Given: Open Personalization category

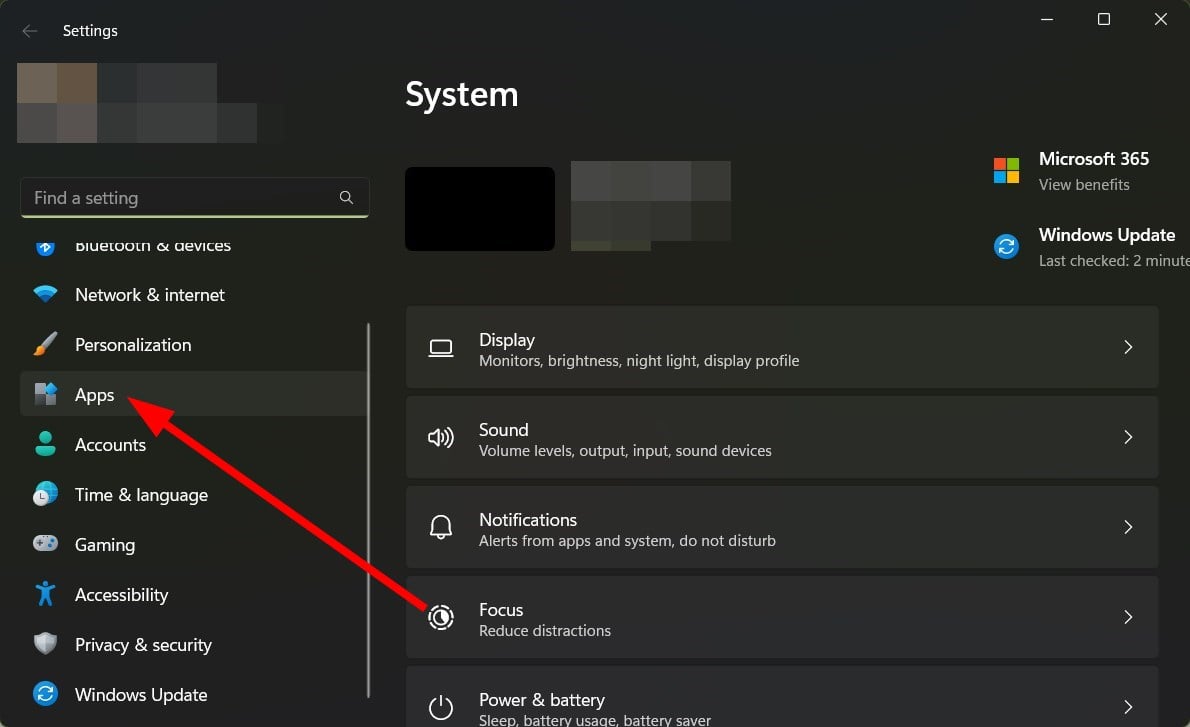Looking at the screenshot, I should click(193, 345).
